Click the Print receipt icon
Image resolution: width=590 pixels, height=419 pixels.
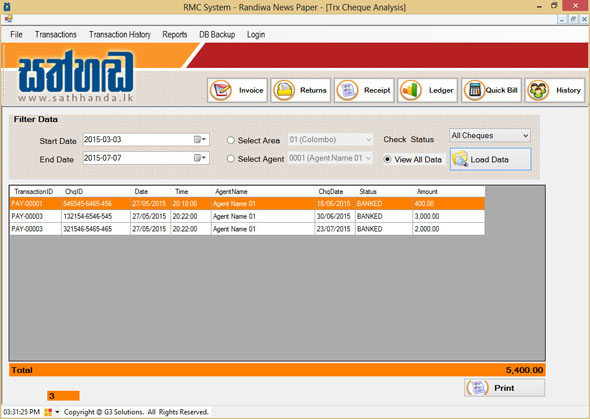(477, 387)
